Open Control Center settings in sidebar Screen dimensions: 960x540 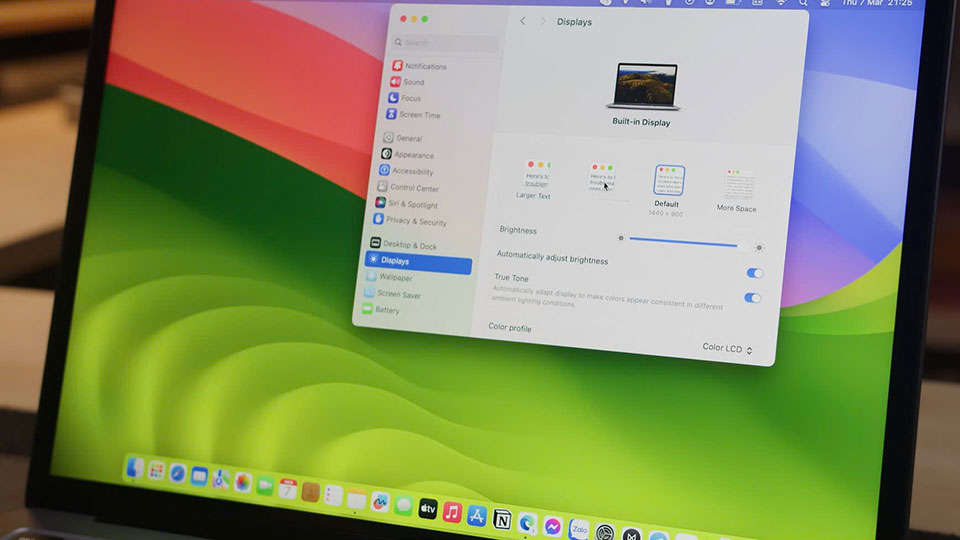pyautogui.click(x=408, y=187)
